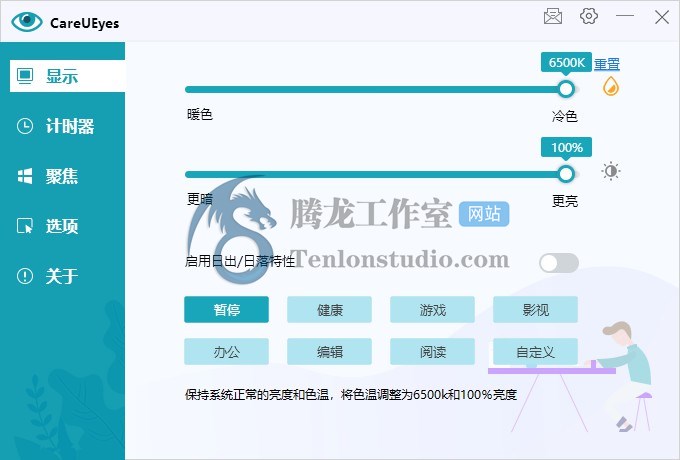Switch to the 办公 preset
The image size is (680, 460).
(x=226, y=352)
